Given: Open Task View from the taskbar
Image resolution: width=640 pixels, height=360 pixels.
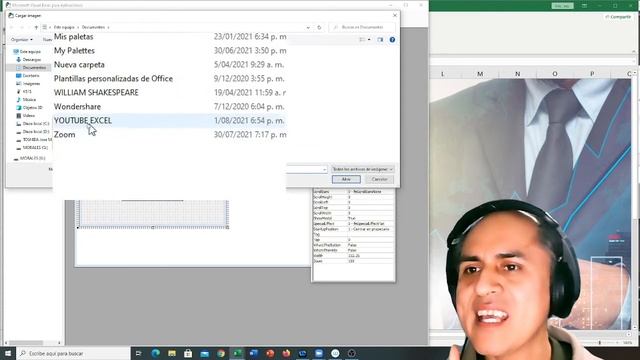Looking at the screenshot, I should 138,353.
